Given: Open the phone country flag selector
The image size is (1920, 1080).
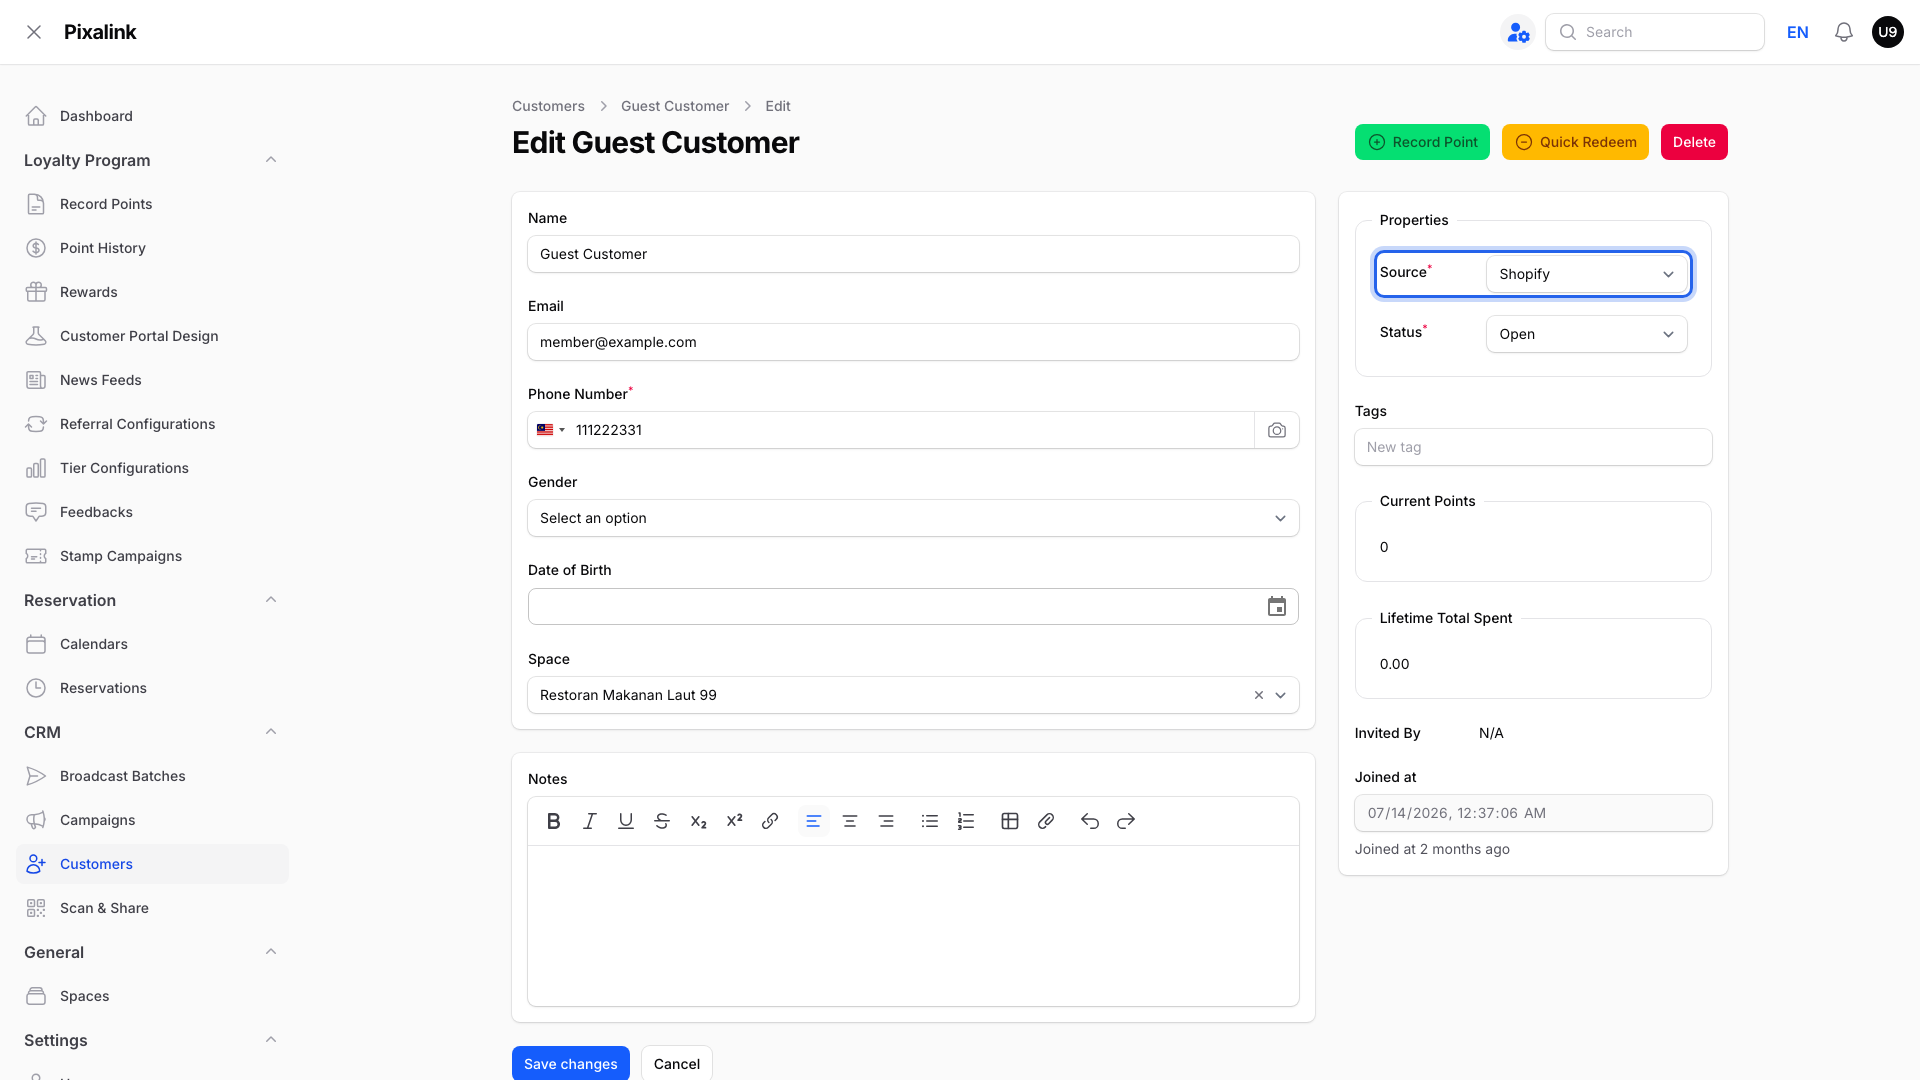Looking at the screenshot, I should click(x=551, y=430).
